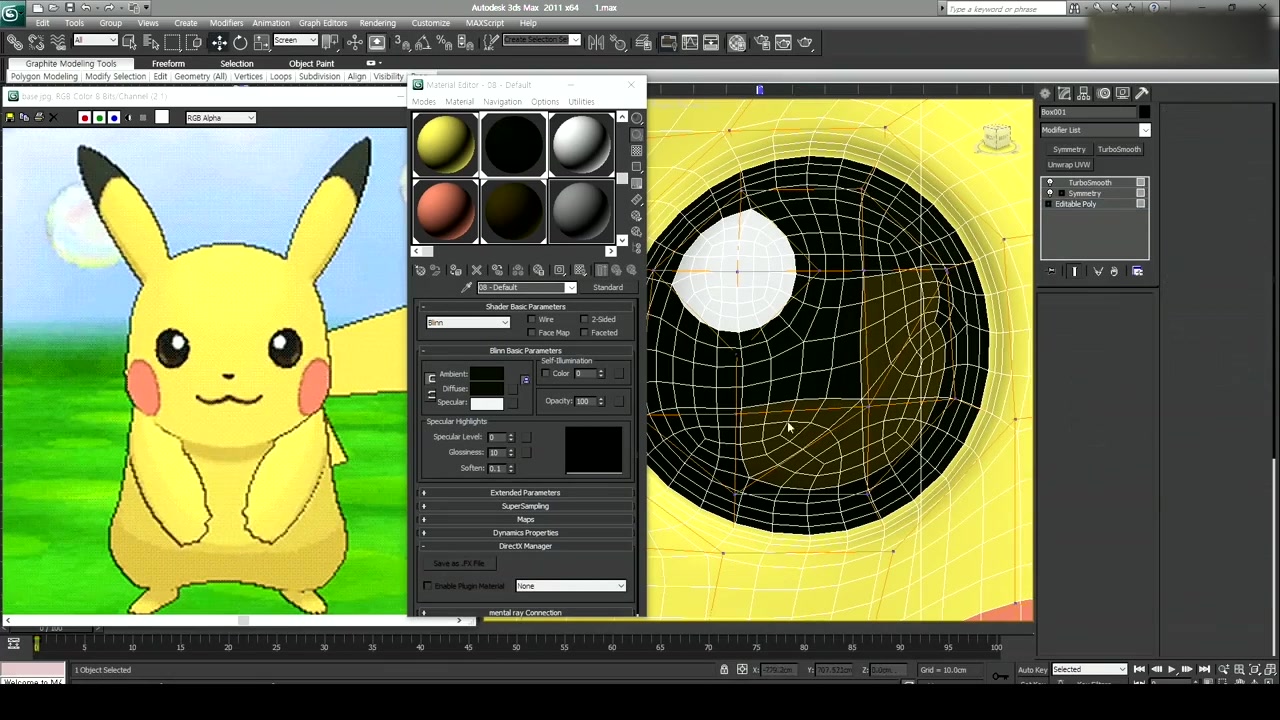1280x720 pixels.
Task: Click the pin stack icon
Action: (x=1051, y=271)
